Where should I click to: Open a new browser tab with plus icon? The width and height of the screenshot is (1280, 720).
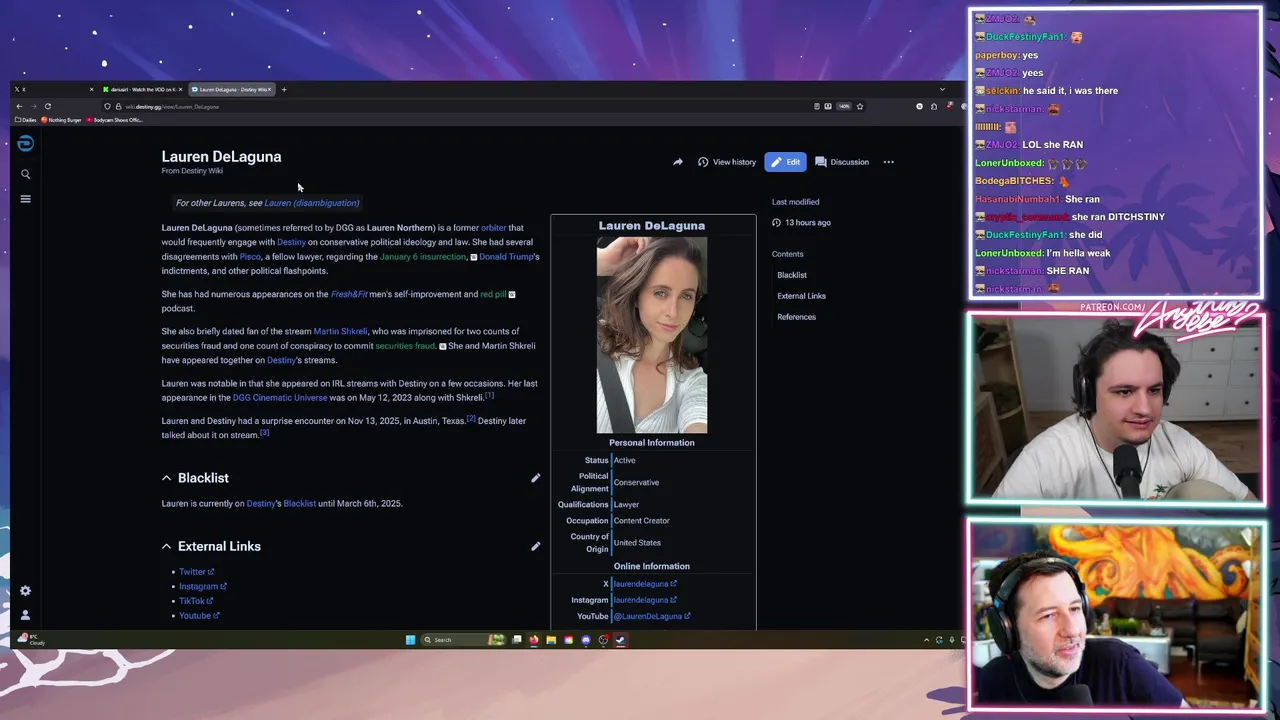(x=284, y=89)
